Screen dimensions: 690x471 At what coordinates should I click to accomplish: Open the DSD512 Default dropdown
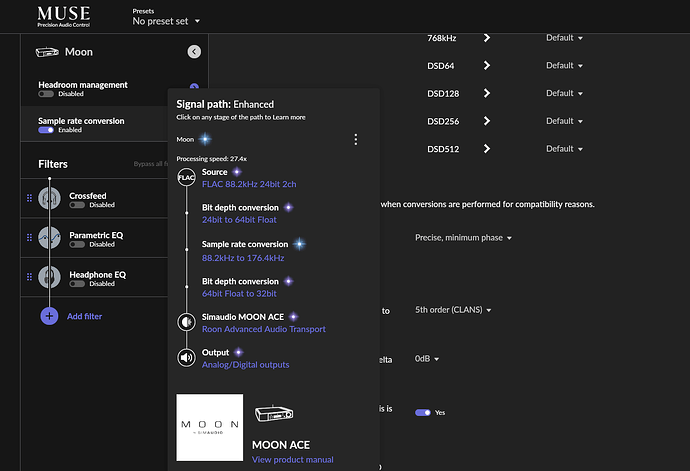point(564,149)
